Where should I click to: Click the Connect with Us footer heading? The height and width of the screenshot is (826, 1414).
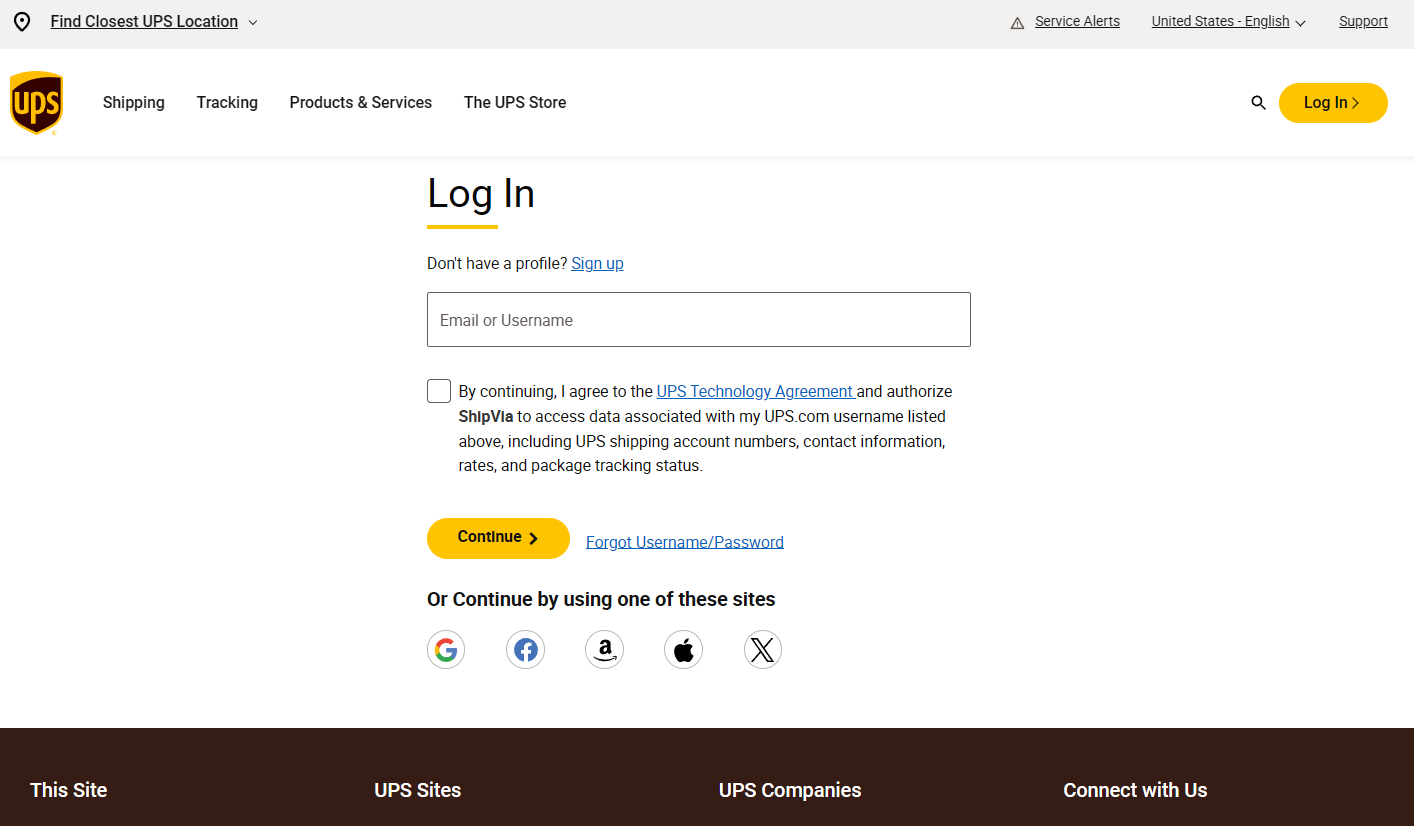[x=1135, y=790]
